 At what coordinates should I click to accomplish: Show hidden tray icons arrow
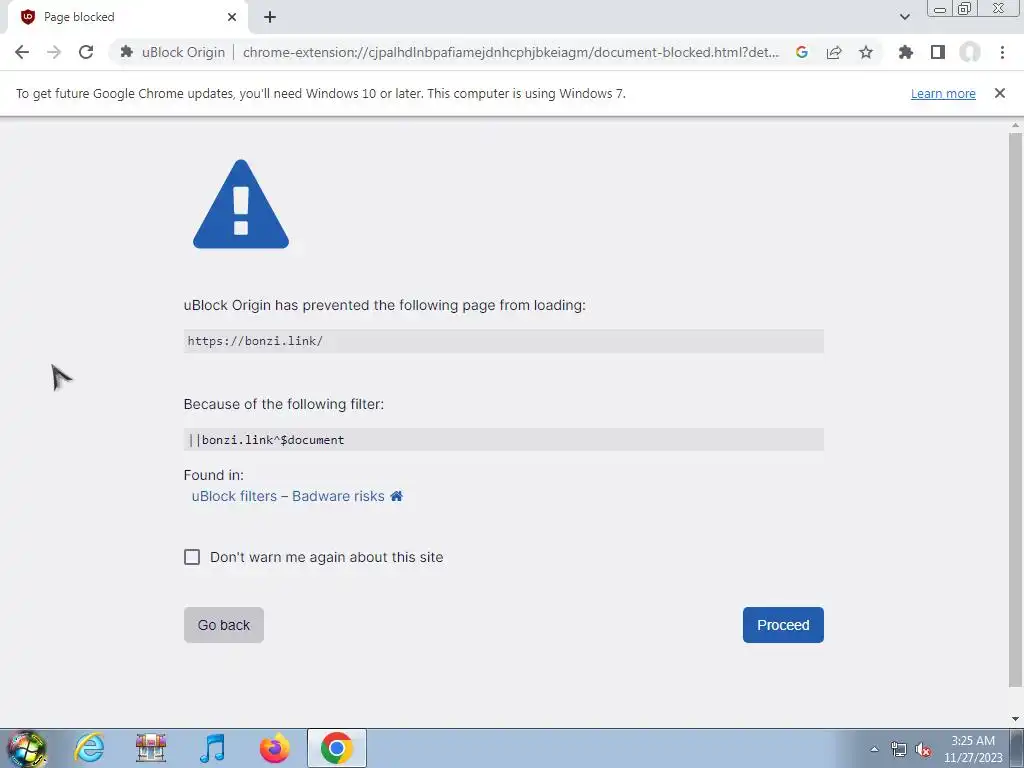[x=874, y=749]
